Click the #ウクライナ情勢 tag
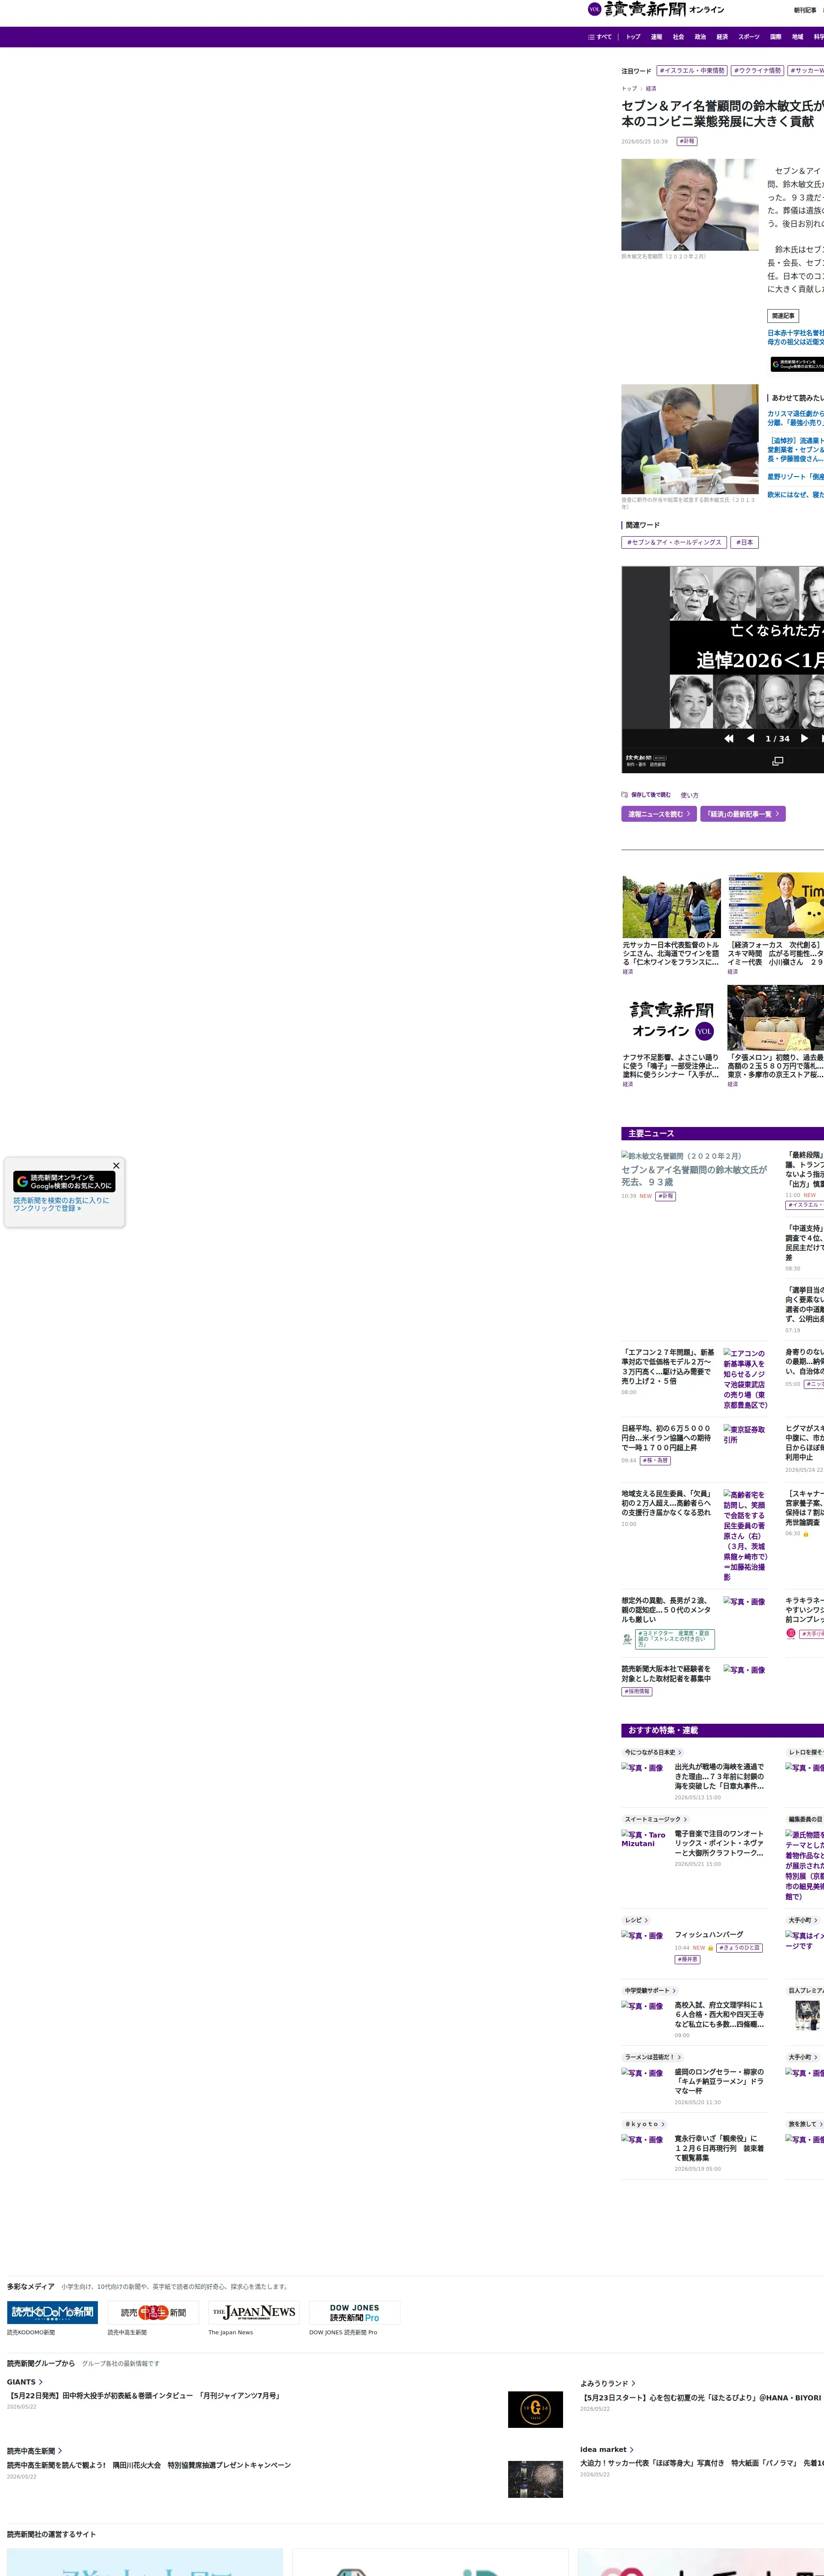 [757, 71]
